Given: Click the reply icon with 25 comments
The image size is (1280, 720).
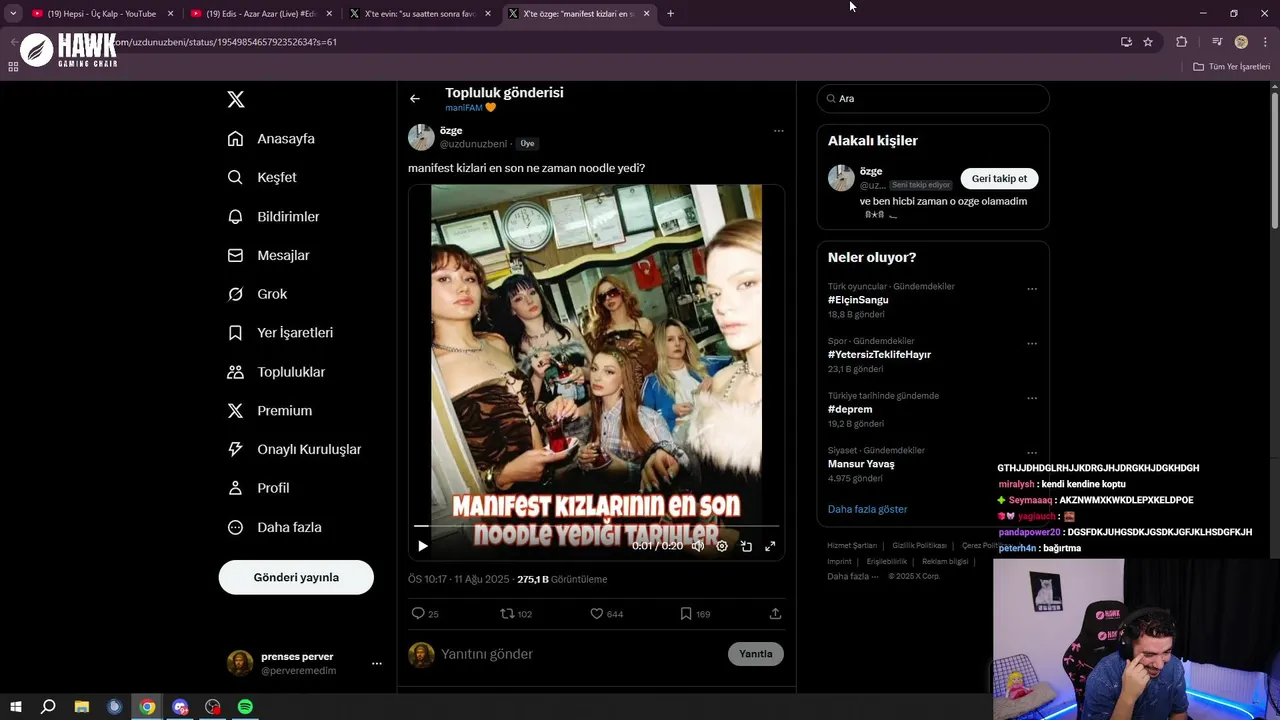Looking at the screenshot, I should tap(425, 613).
